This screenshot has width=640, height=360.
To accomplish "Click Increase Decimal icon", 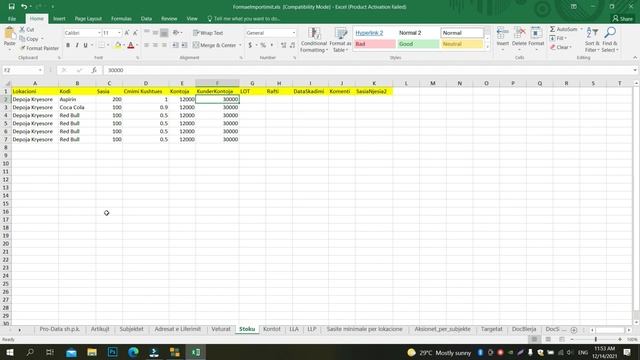I will [283, 45].
